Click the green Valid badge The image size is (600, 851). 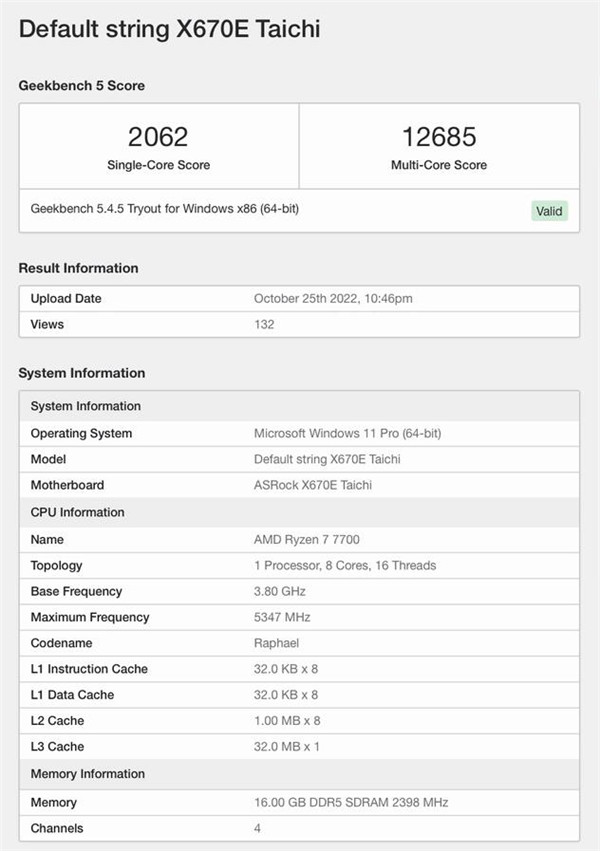[549, 211]
